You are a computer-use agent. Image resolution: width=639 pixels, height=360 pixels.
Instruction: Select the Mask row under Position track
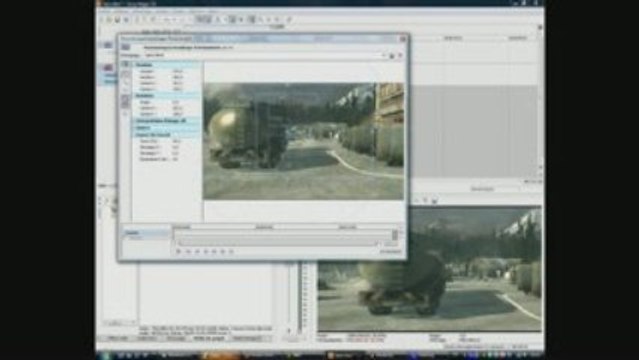pos(146,238)
